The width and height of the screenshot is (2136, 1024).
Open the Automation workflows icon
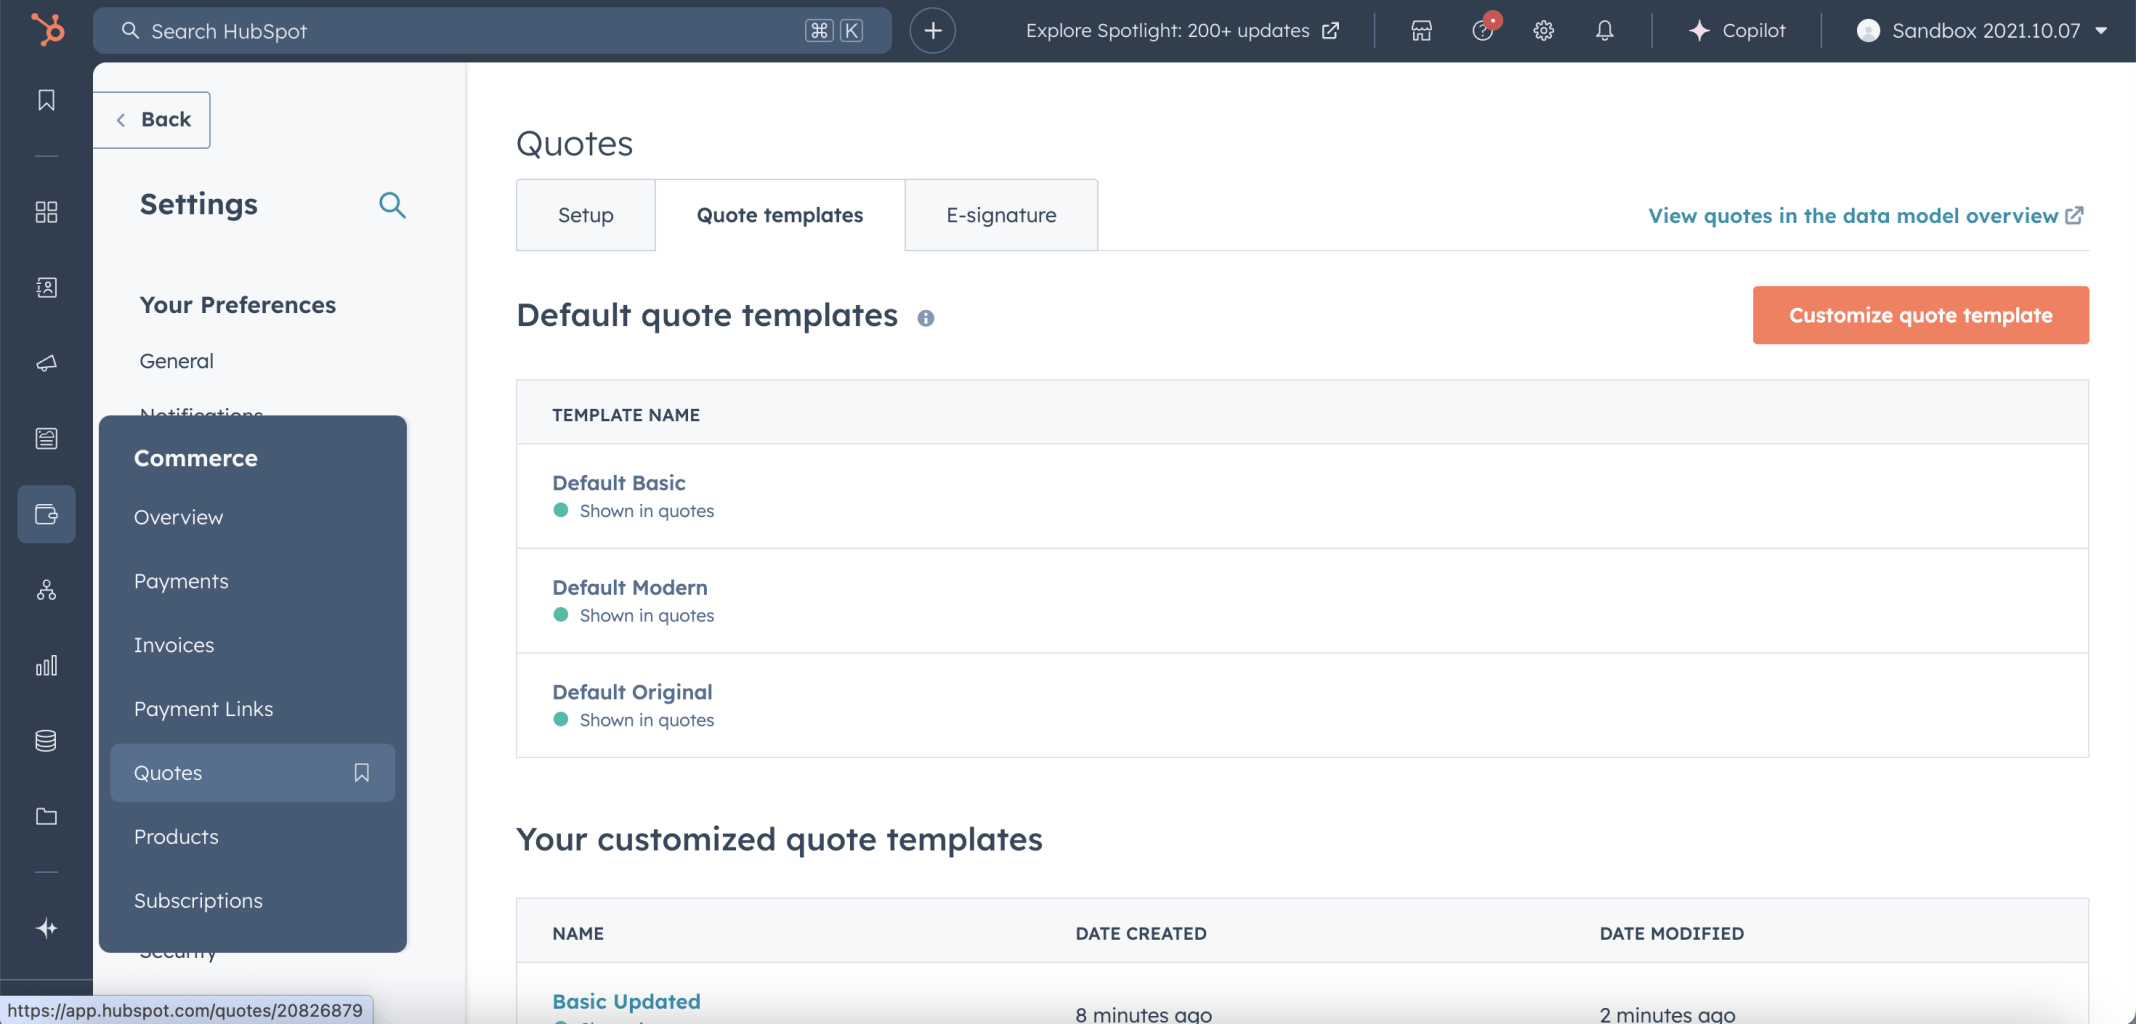46,590
